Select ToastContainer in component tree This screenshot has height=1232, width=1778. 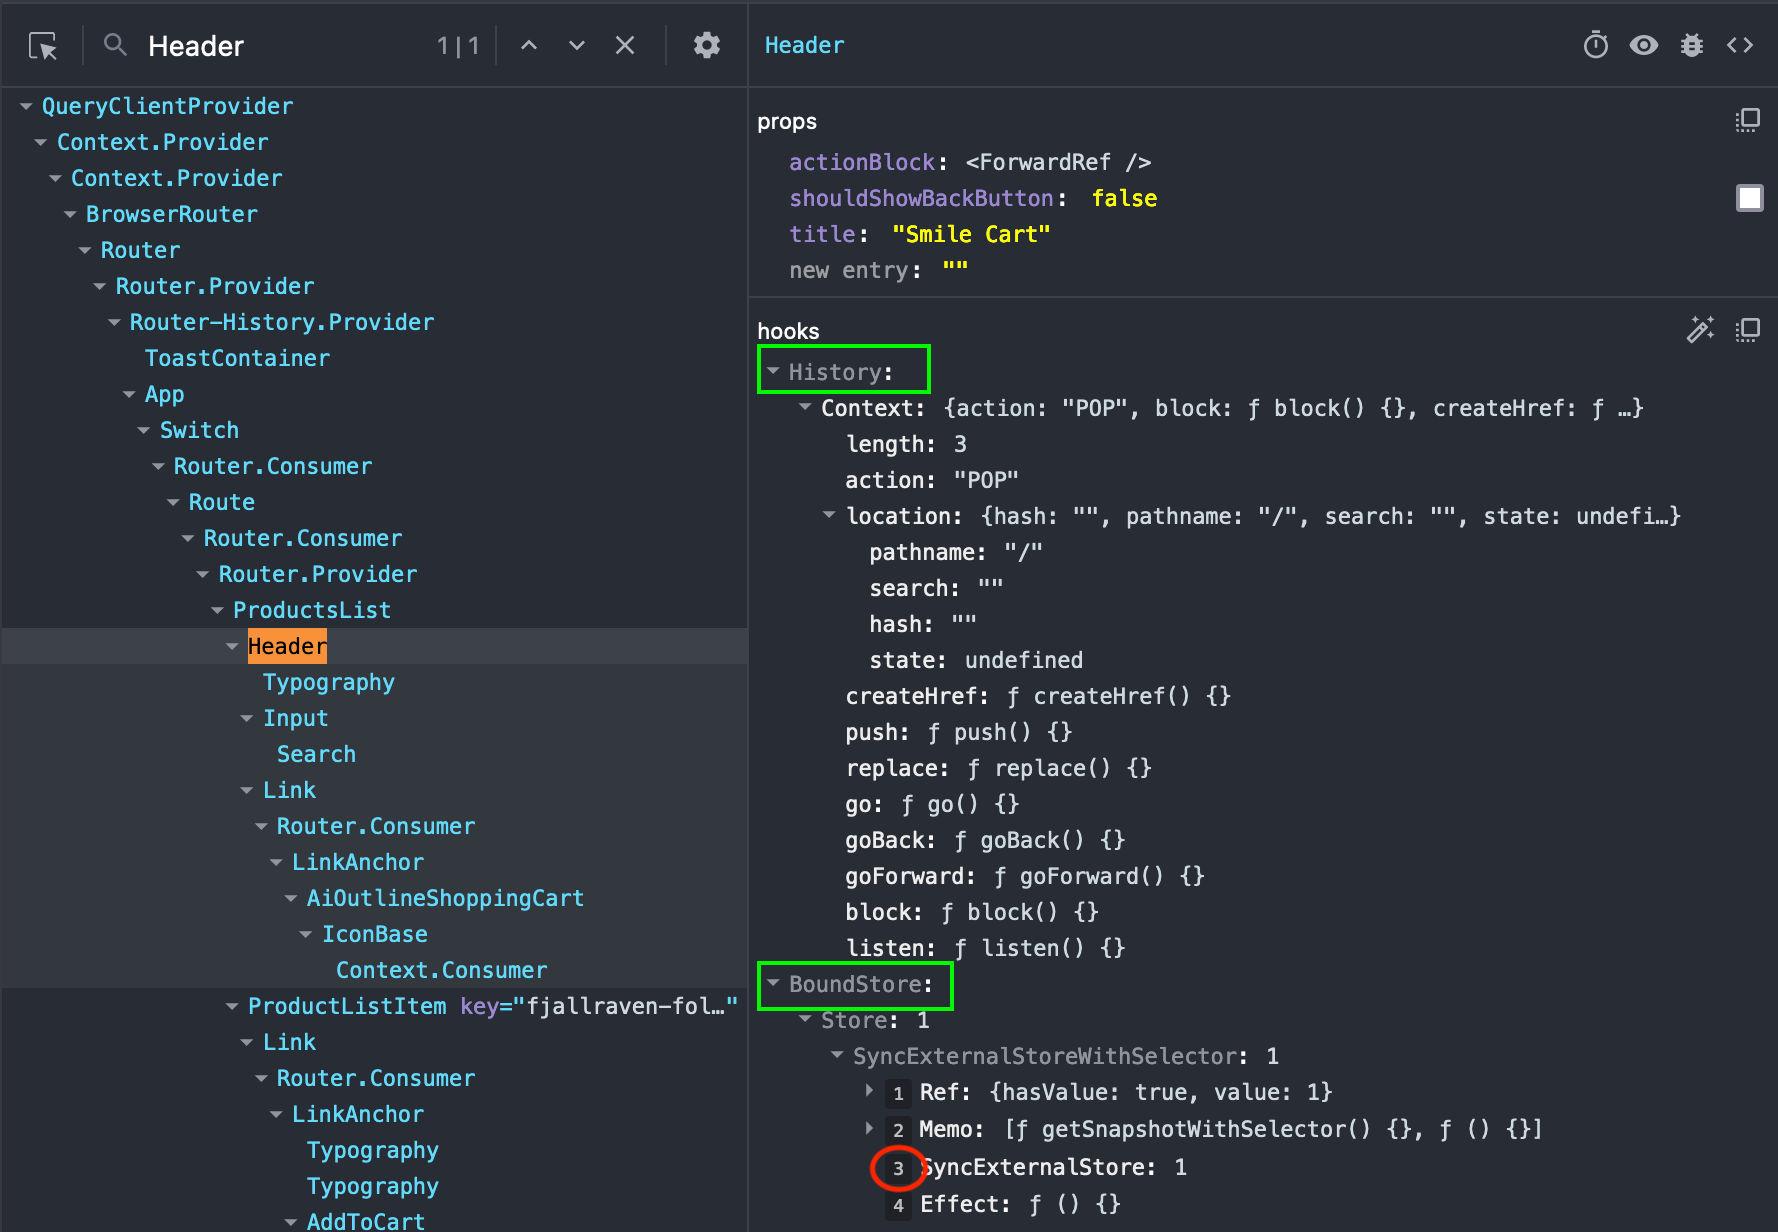click(237, 358)
